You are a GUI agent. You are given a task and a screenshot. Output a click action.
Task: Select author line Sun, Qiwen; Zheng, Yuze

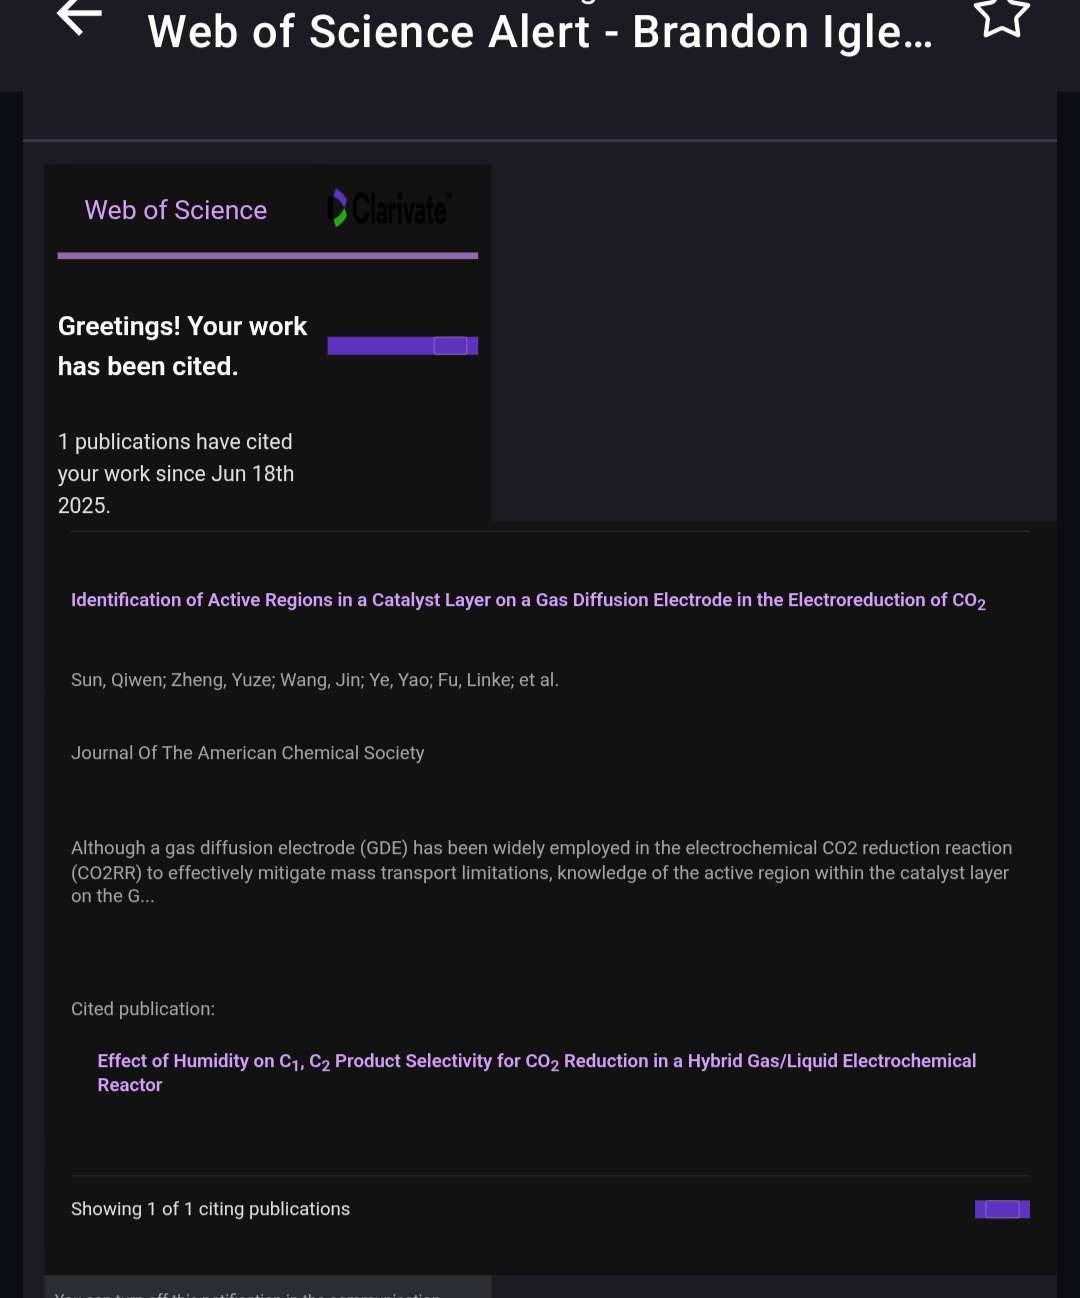click(315, 680)
